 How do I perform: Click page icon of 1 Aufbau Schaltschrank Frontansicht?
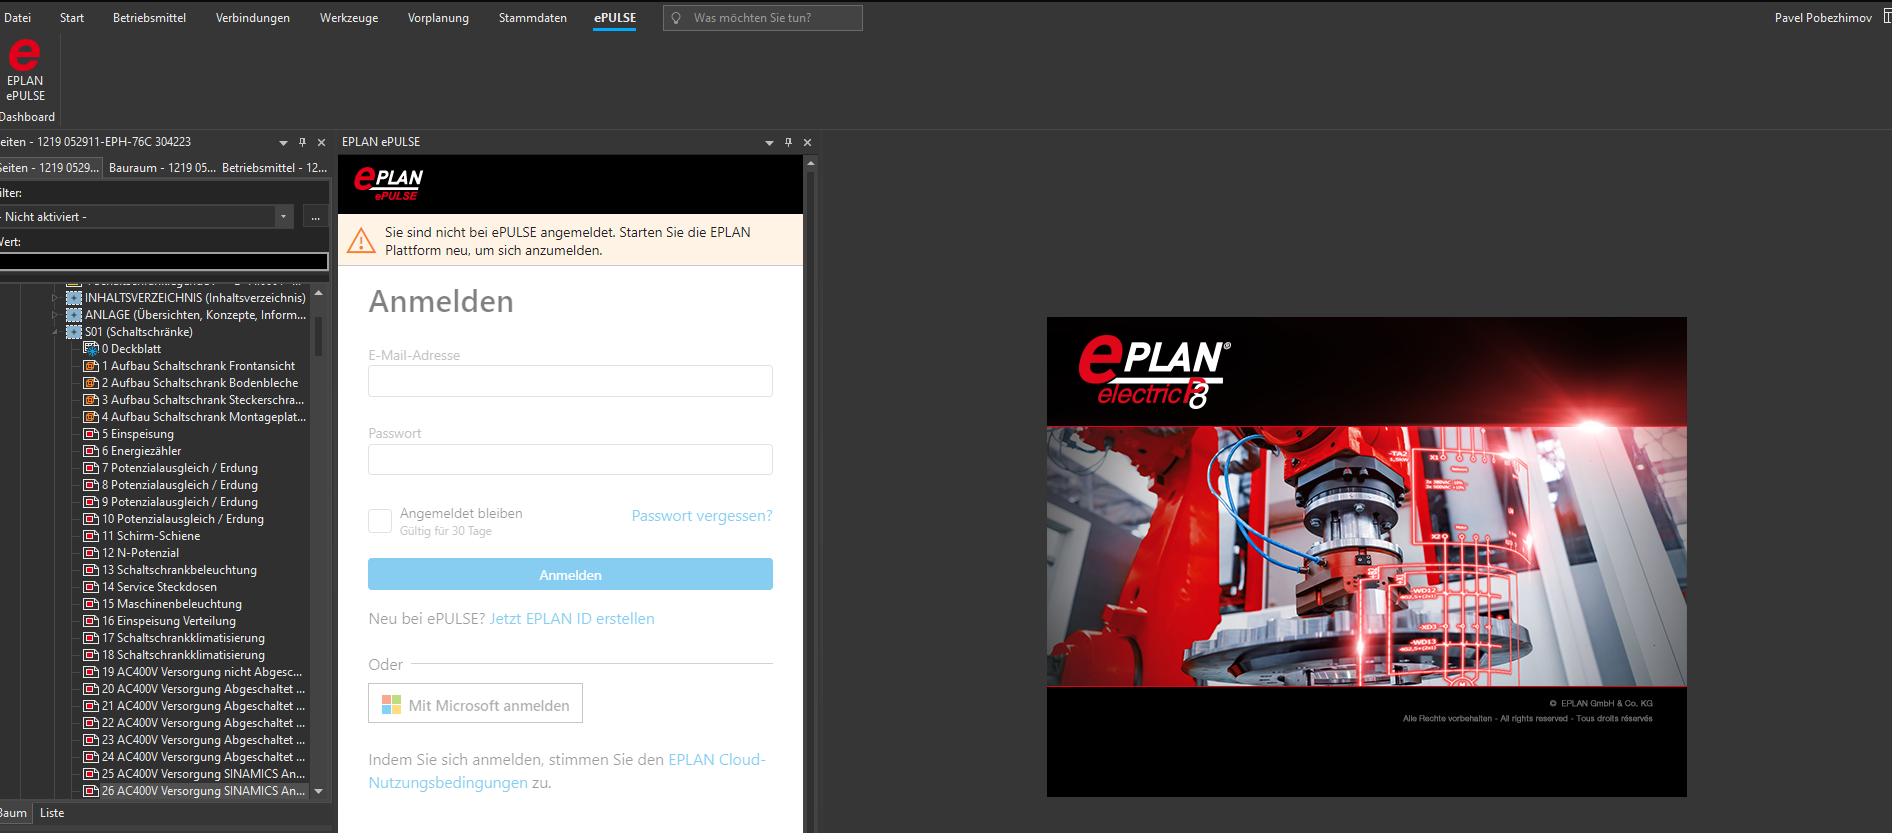click(x=91, y=366)
